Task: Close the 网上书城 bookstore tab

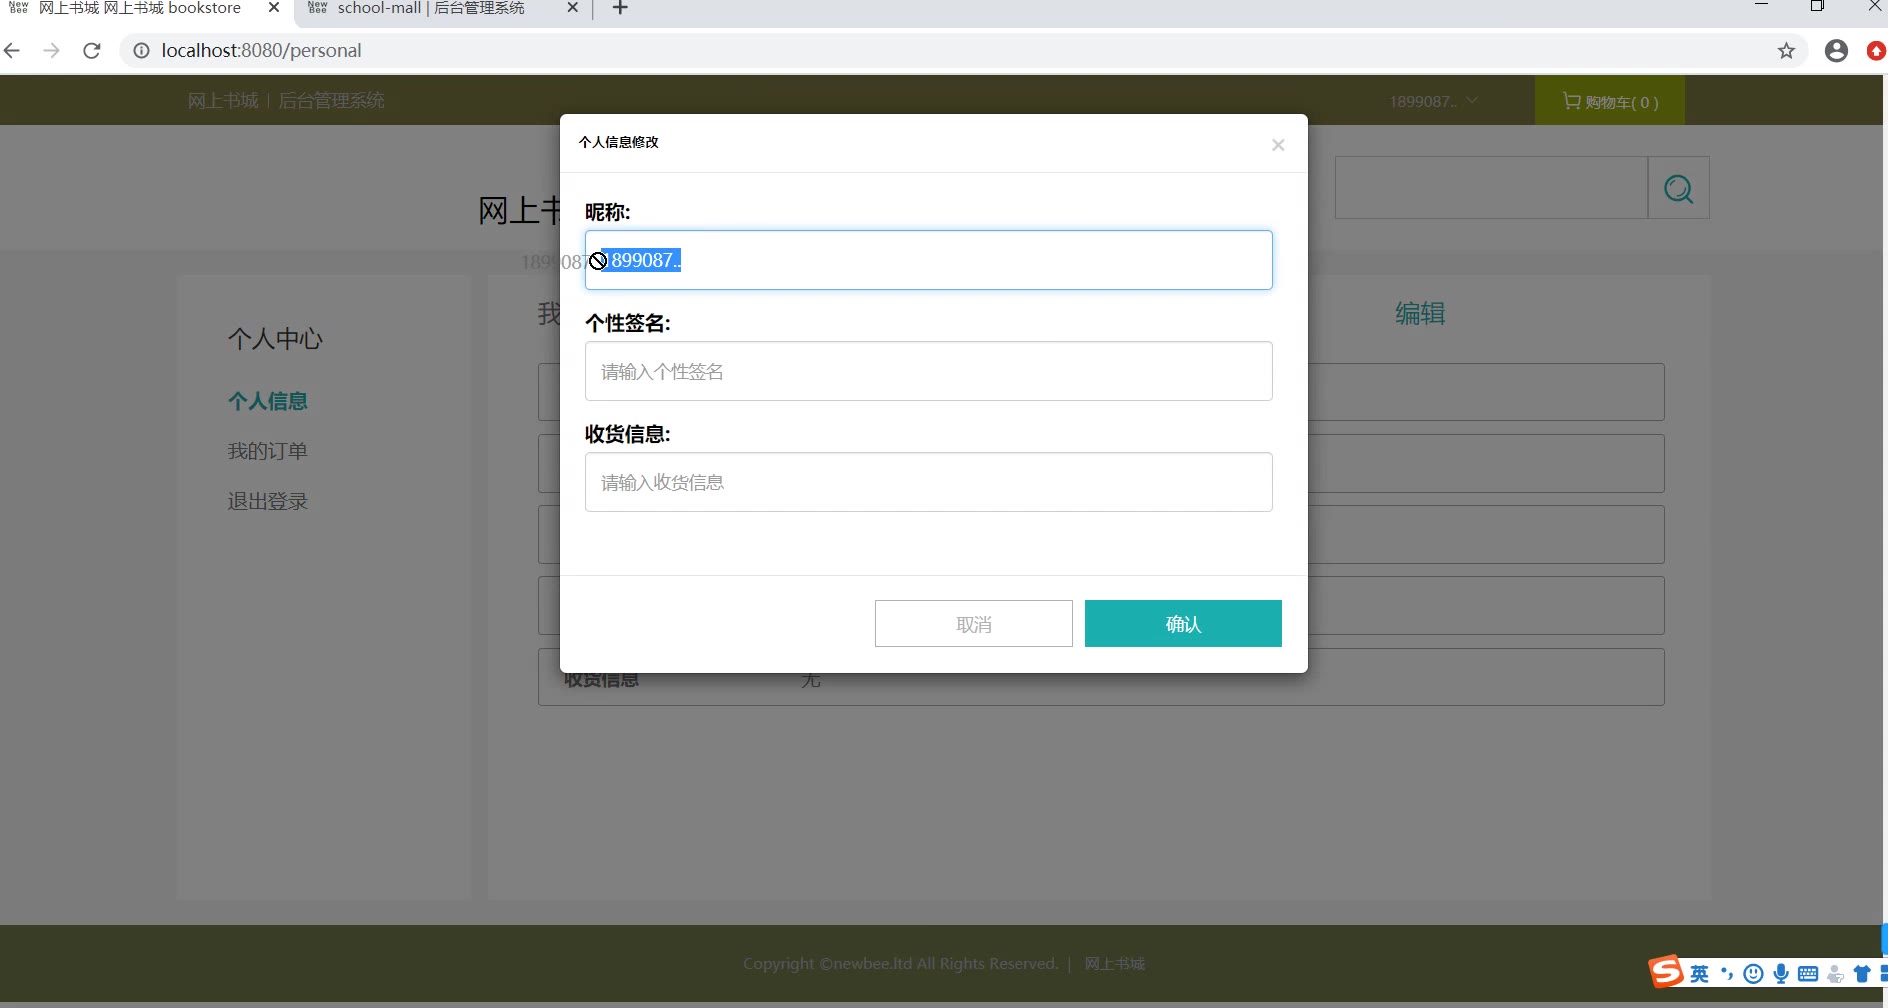Action: pos(274,8)
